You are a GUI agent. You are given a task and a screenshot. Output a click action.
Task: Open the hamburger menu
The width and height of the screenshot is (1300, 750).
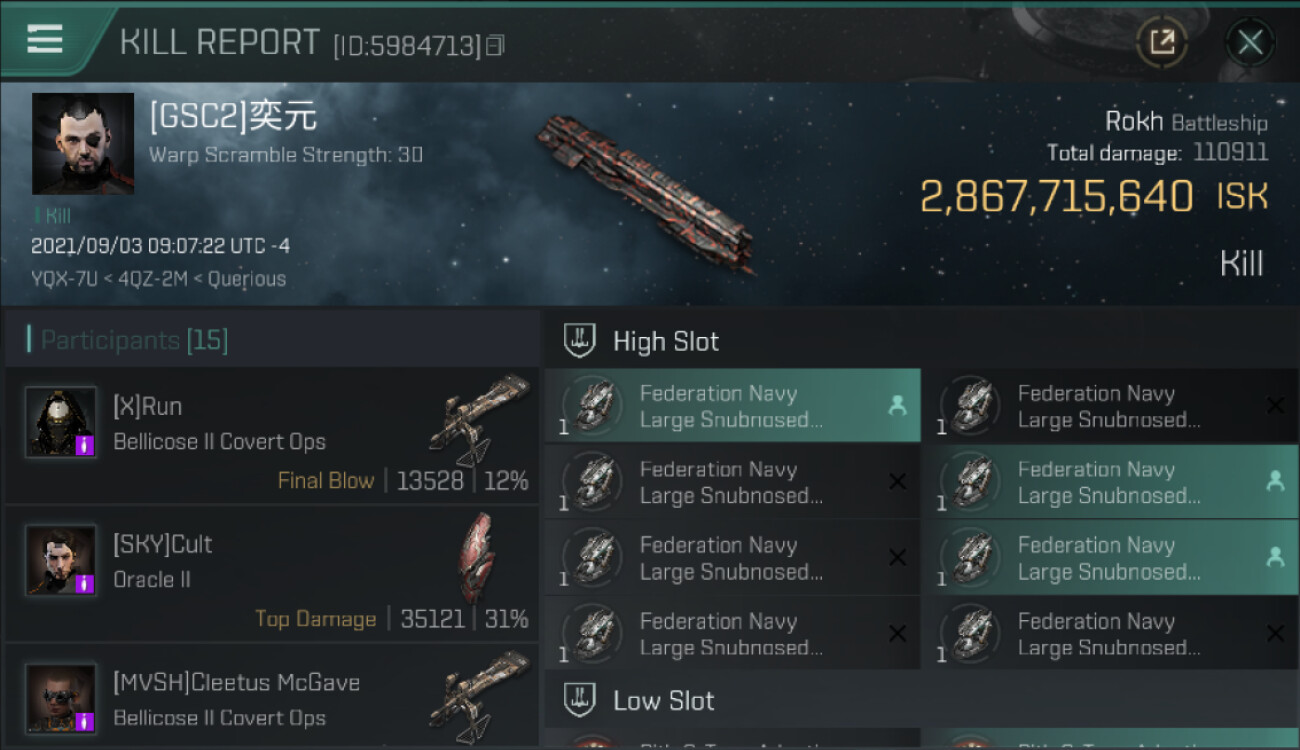point(45,40)
